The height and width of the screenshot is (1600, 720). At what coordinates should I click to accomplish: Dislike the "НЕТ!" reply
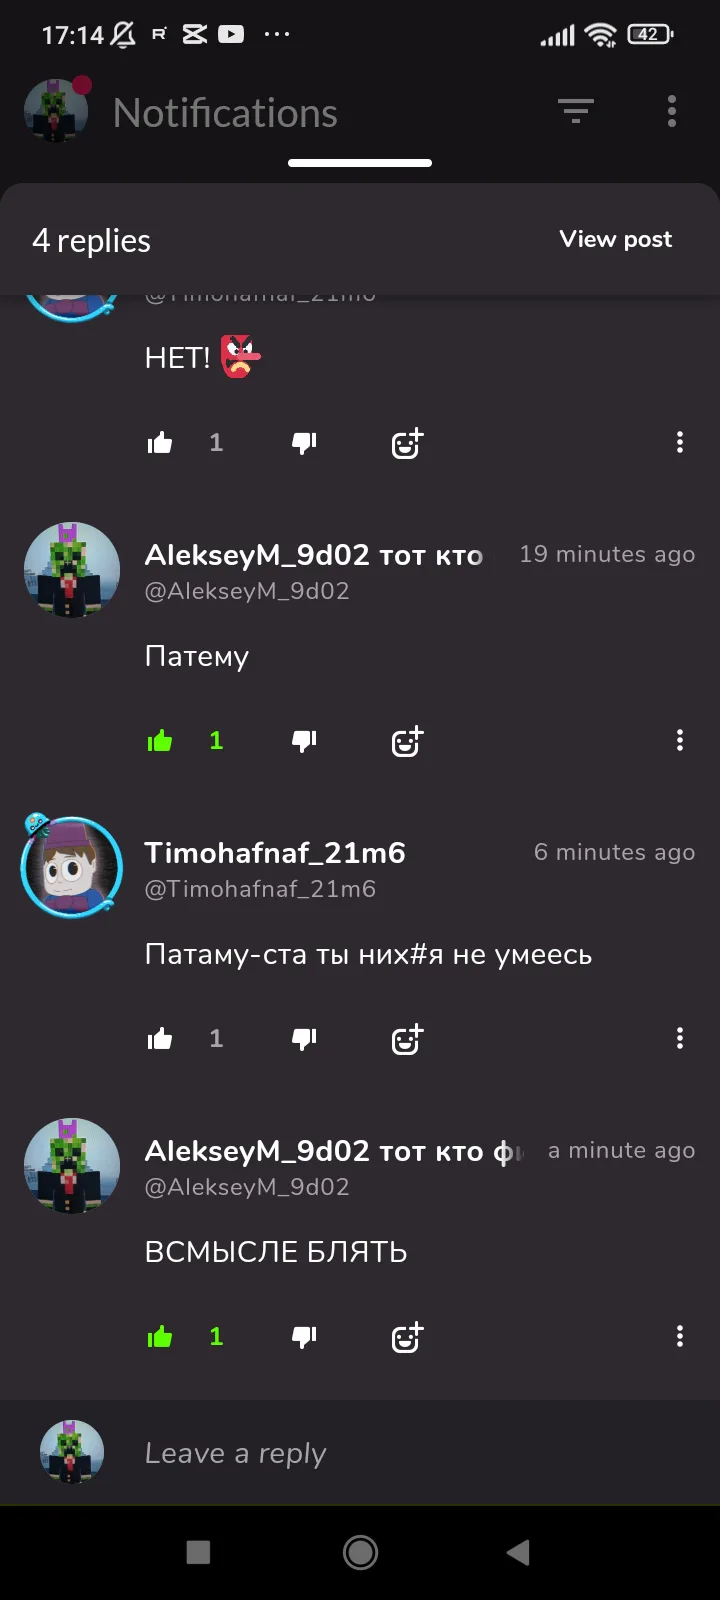click(x=304, y=443)
